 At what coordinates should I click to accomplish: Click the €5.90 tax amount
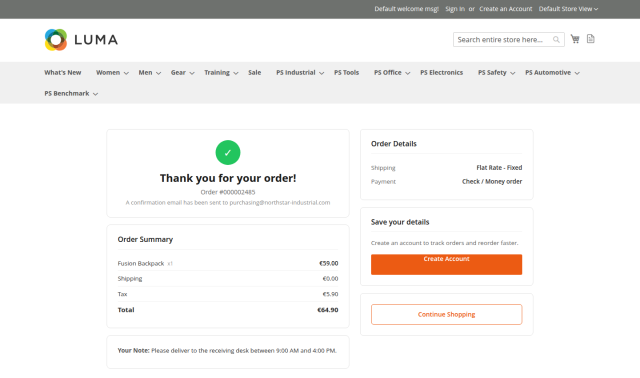(330, 294)
